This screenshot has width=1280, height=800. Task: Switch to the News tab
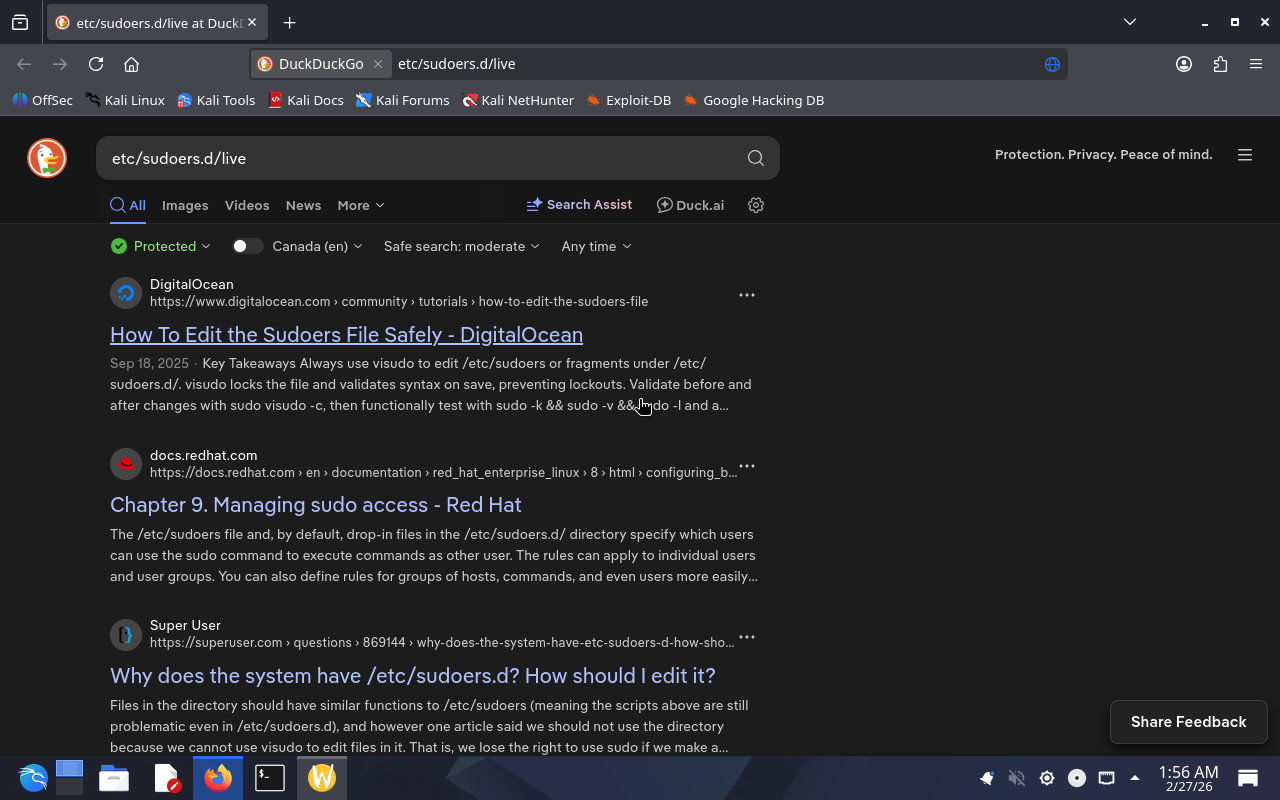pos(303,205)
